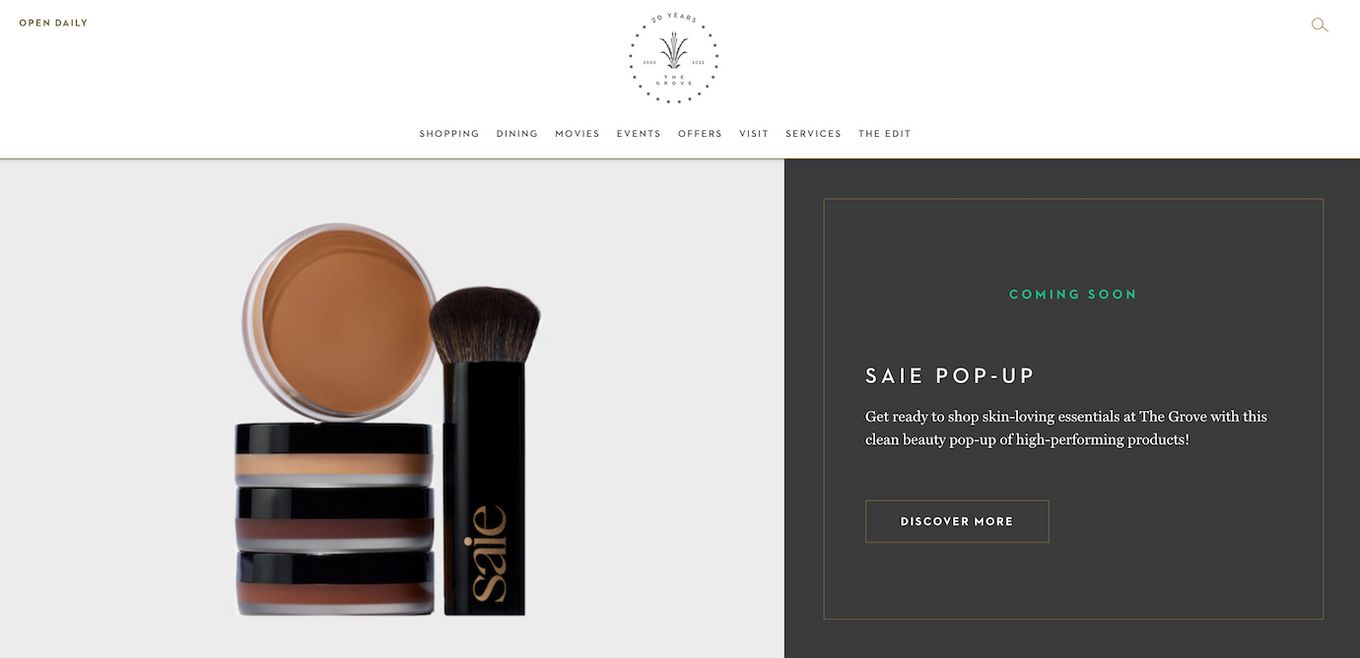Click The Grove 20 Years logo
Screen dimensions: 1360x658
[673, 58]
